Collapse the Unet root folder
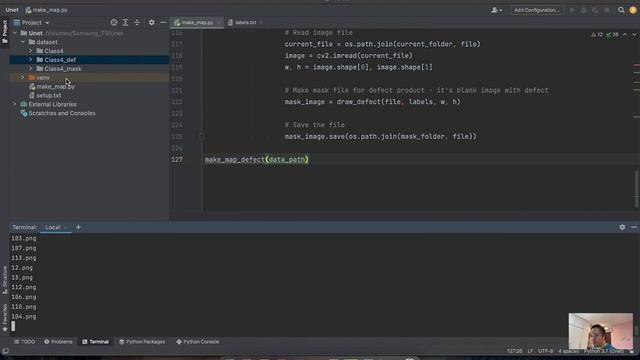The image size is (640, 360). click(15, 33)
